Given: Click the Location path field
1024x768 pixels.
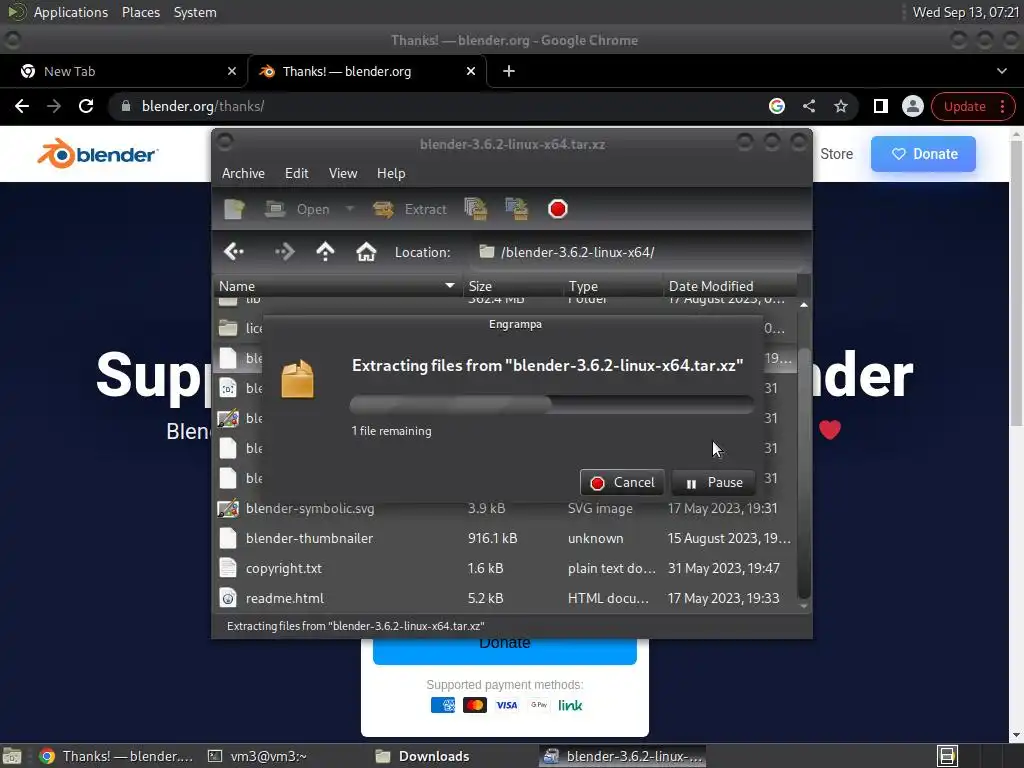Looking at the screenshot, I should pyautogui.click(x=639, y=252).
